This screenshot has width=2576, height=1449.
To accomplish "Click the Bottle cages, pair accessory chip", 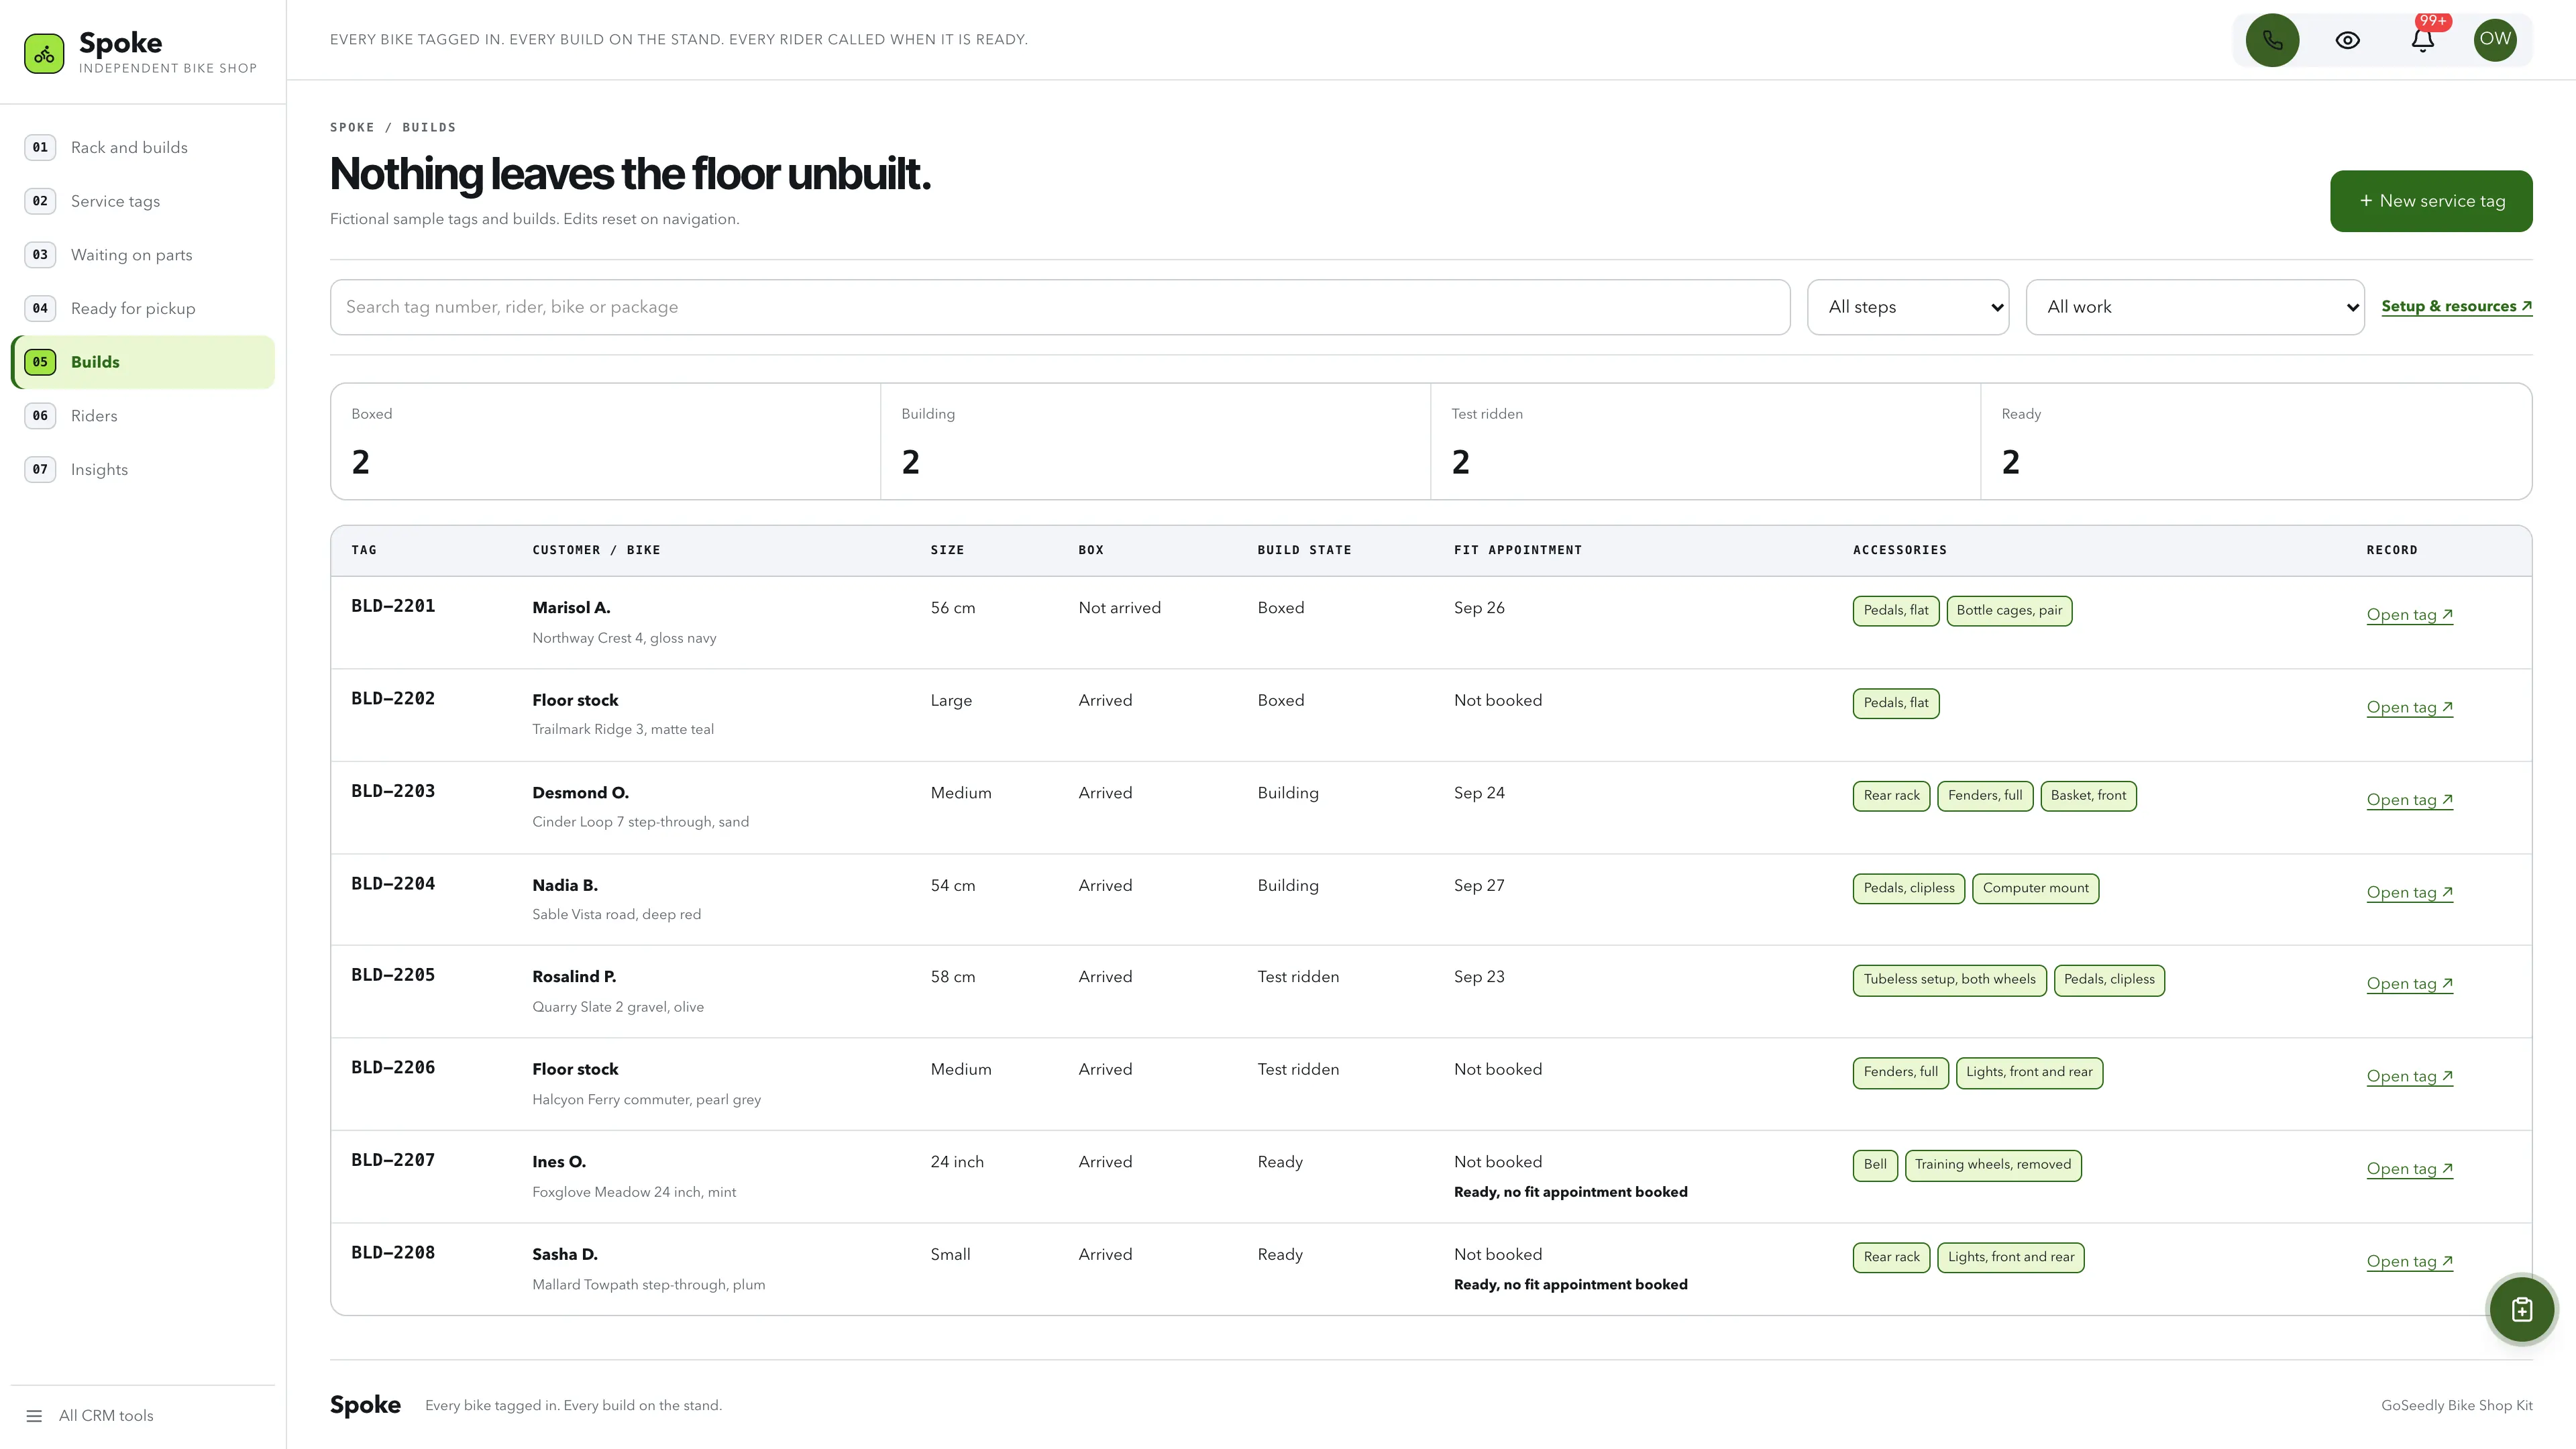I will [x=2009, y=610].
